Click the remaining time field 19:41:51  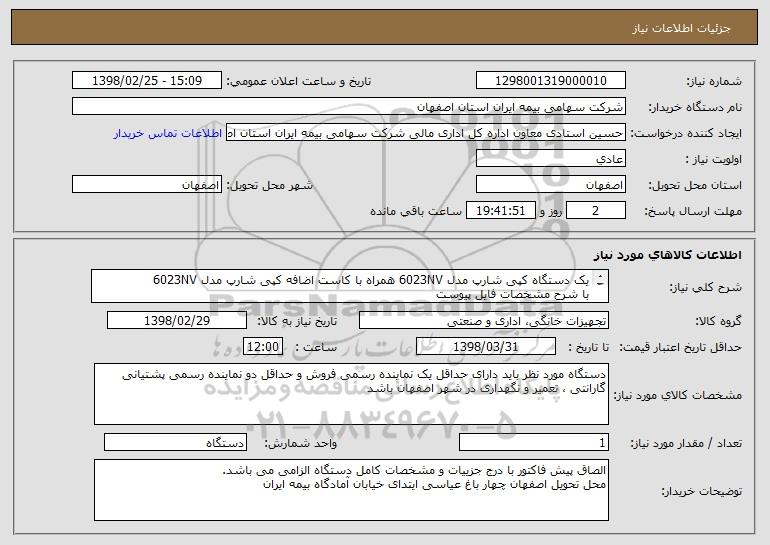point(500,211)
